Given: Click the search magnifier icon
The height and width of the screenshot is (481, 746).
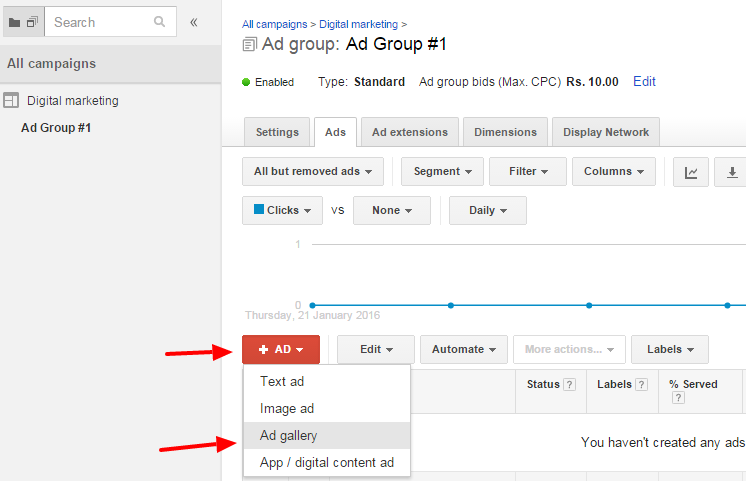Looking at the screenshot, I should tap(160, 22).
